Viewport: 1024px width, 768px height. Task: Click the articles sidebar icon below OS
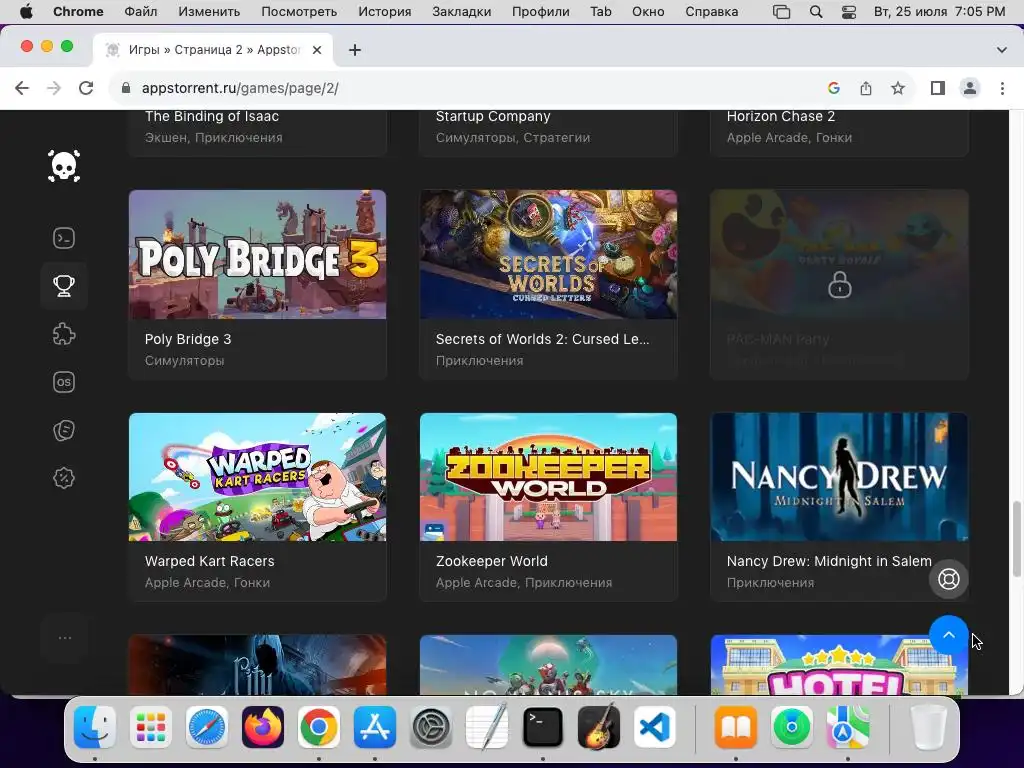(64, 430)
